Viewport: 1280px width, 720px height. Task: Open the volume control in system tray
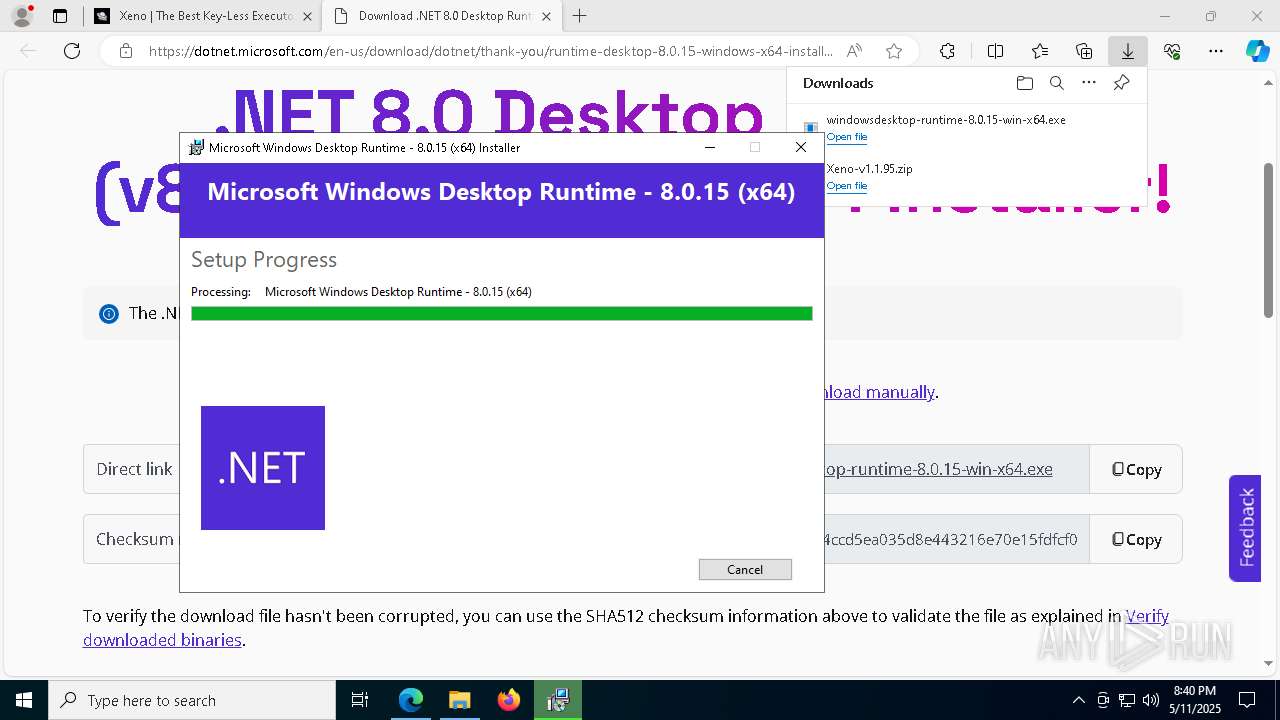[1150, 700]
